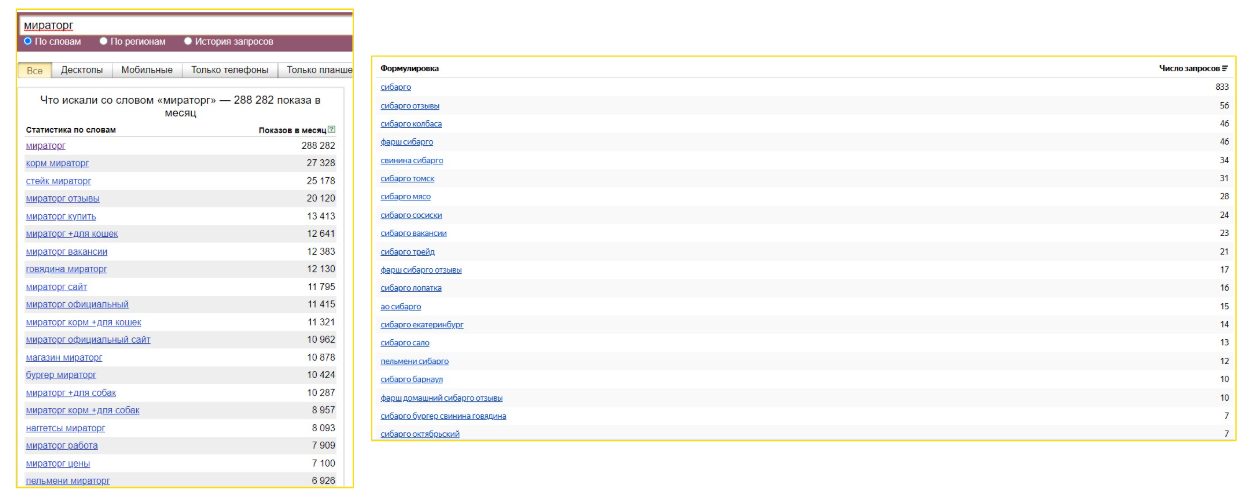
Task: Open the «мираторг отзывы» keyword link
Action: pos(63,198)
